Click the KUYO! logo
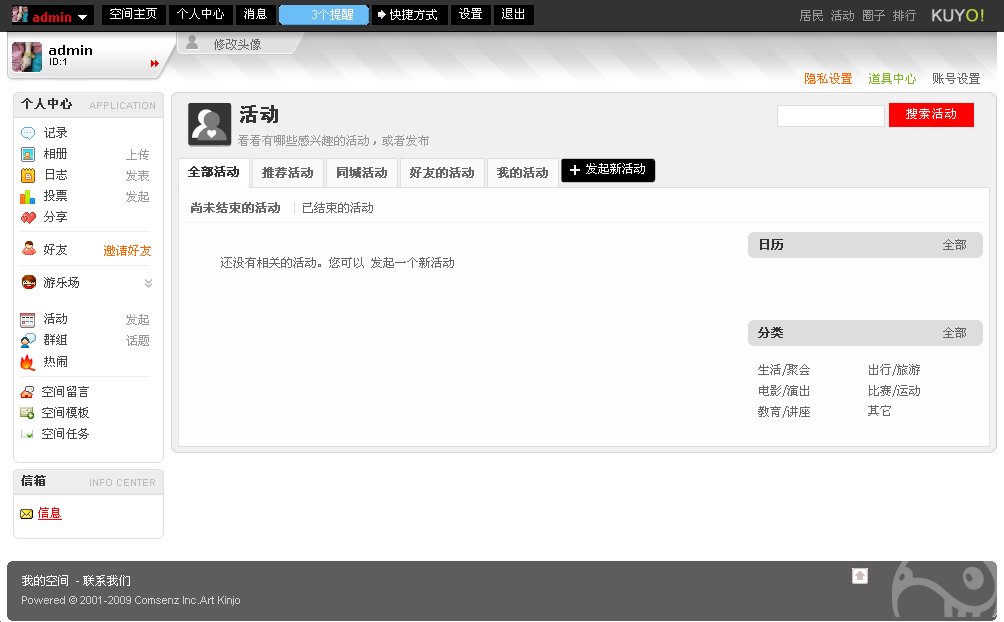The image size is (1004, 622). [957, 15]
